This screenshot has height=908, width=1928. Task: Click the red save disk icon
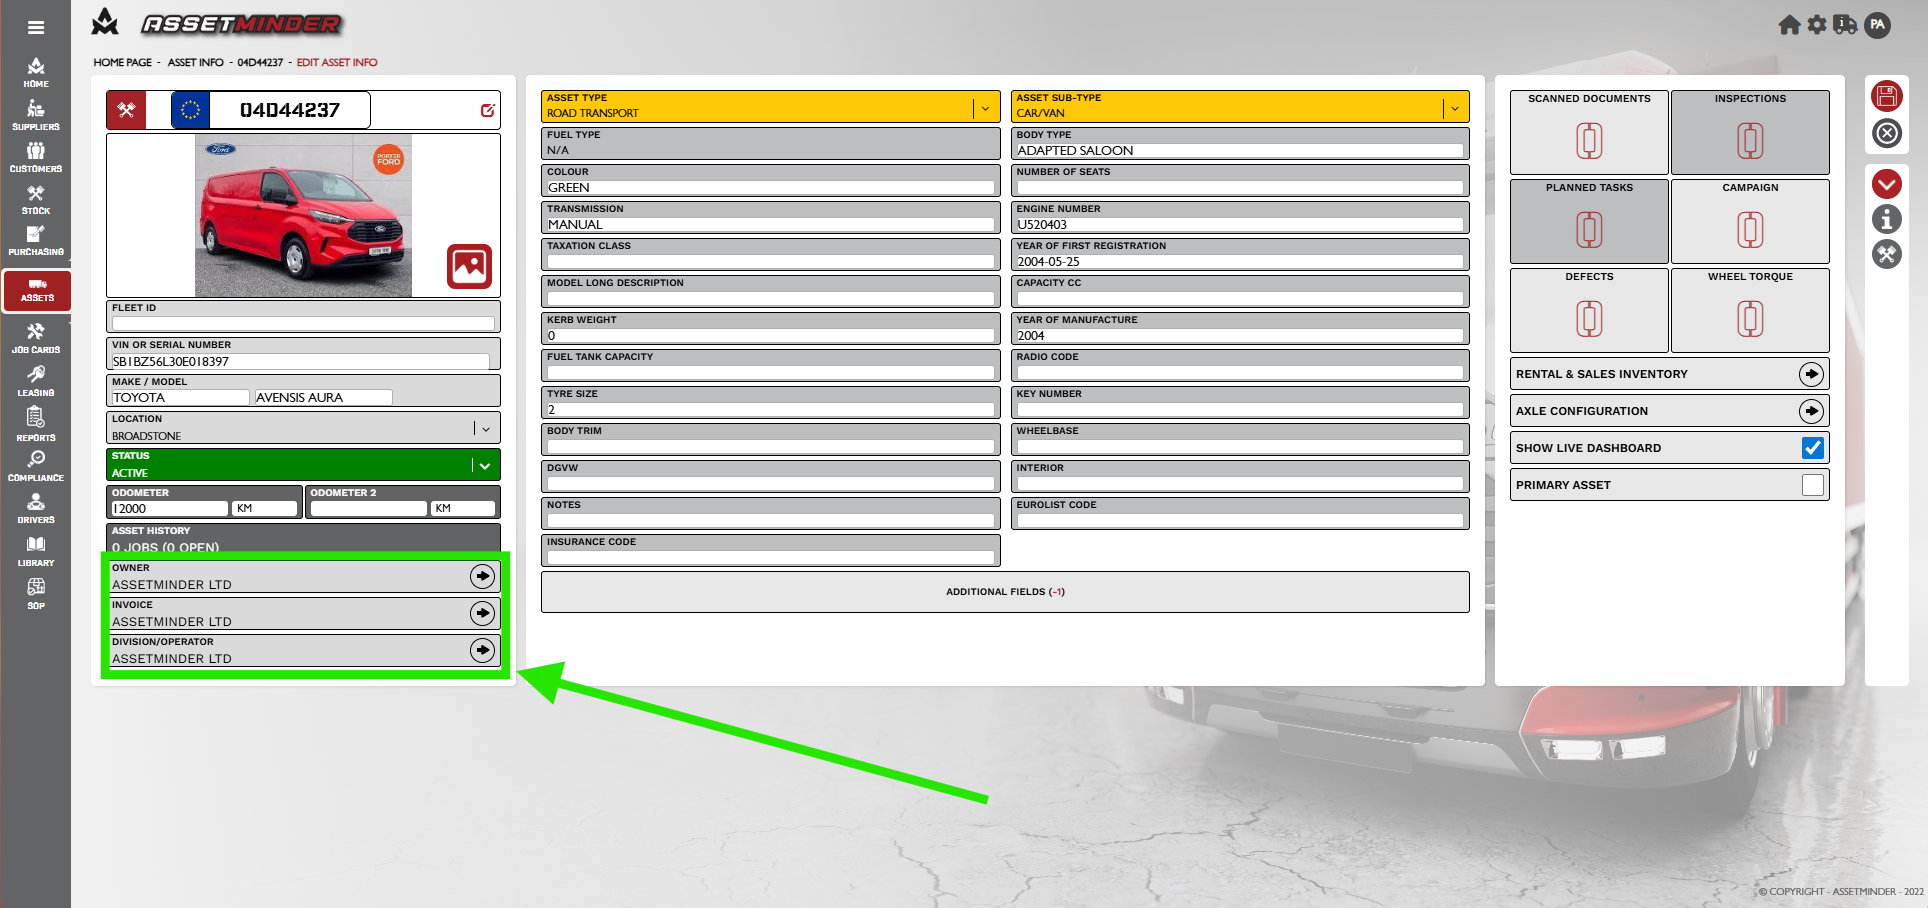click(x=1886, y=96)
